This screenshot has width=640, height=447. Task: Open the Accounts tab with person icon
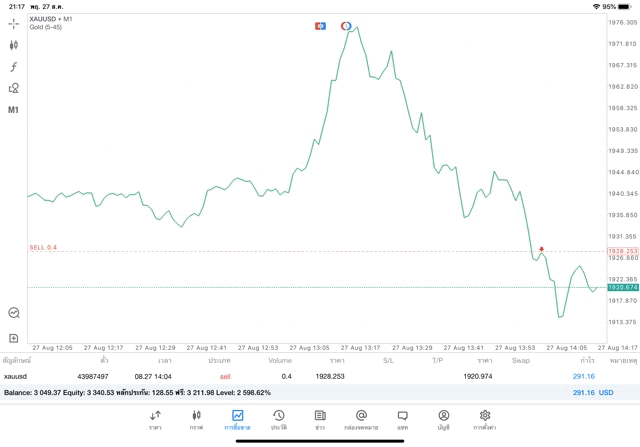point(443,419)
